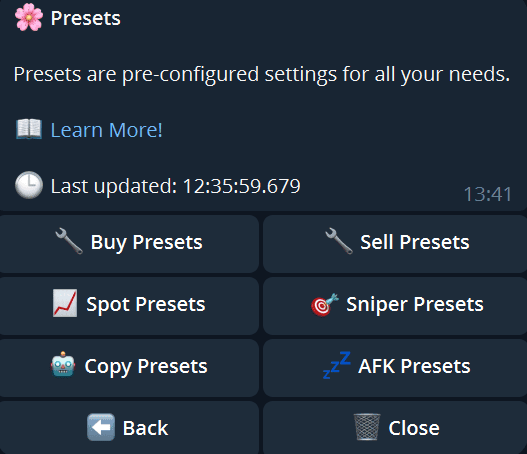The height and width of the screenshot is (454, 527).
Task: Follow the Learn More! link
Action: (x=106, y=130)
